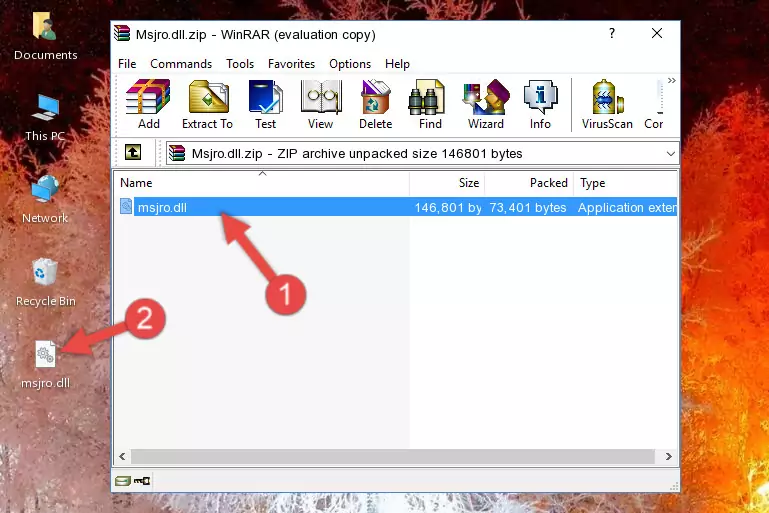769x513 pixels.
Task: Sort by the Packed column header
Action: point(529,183)
